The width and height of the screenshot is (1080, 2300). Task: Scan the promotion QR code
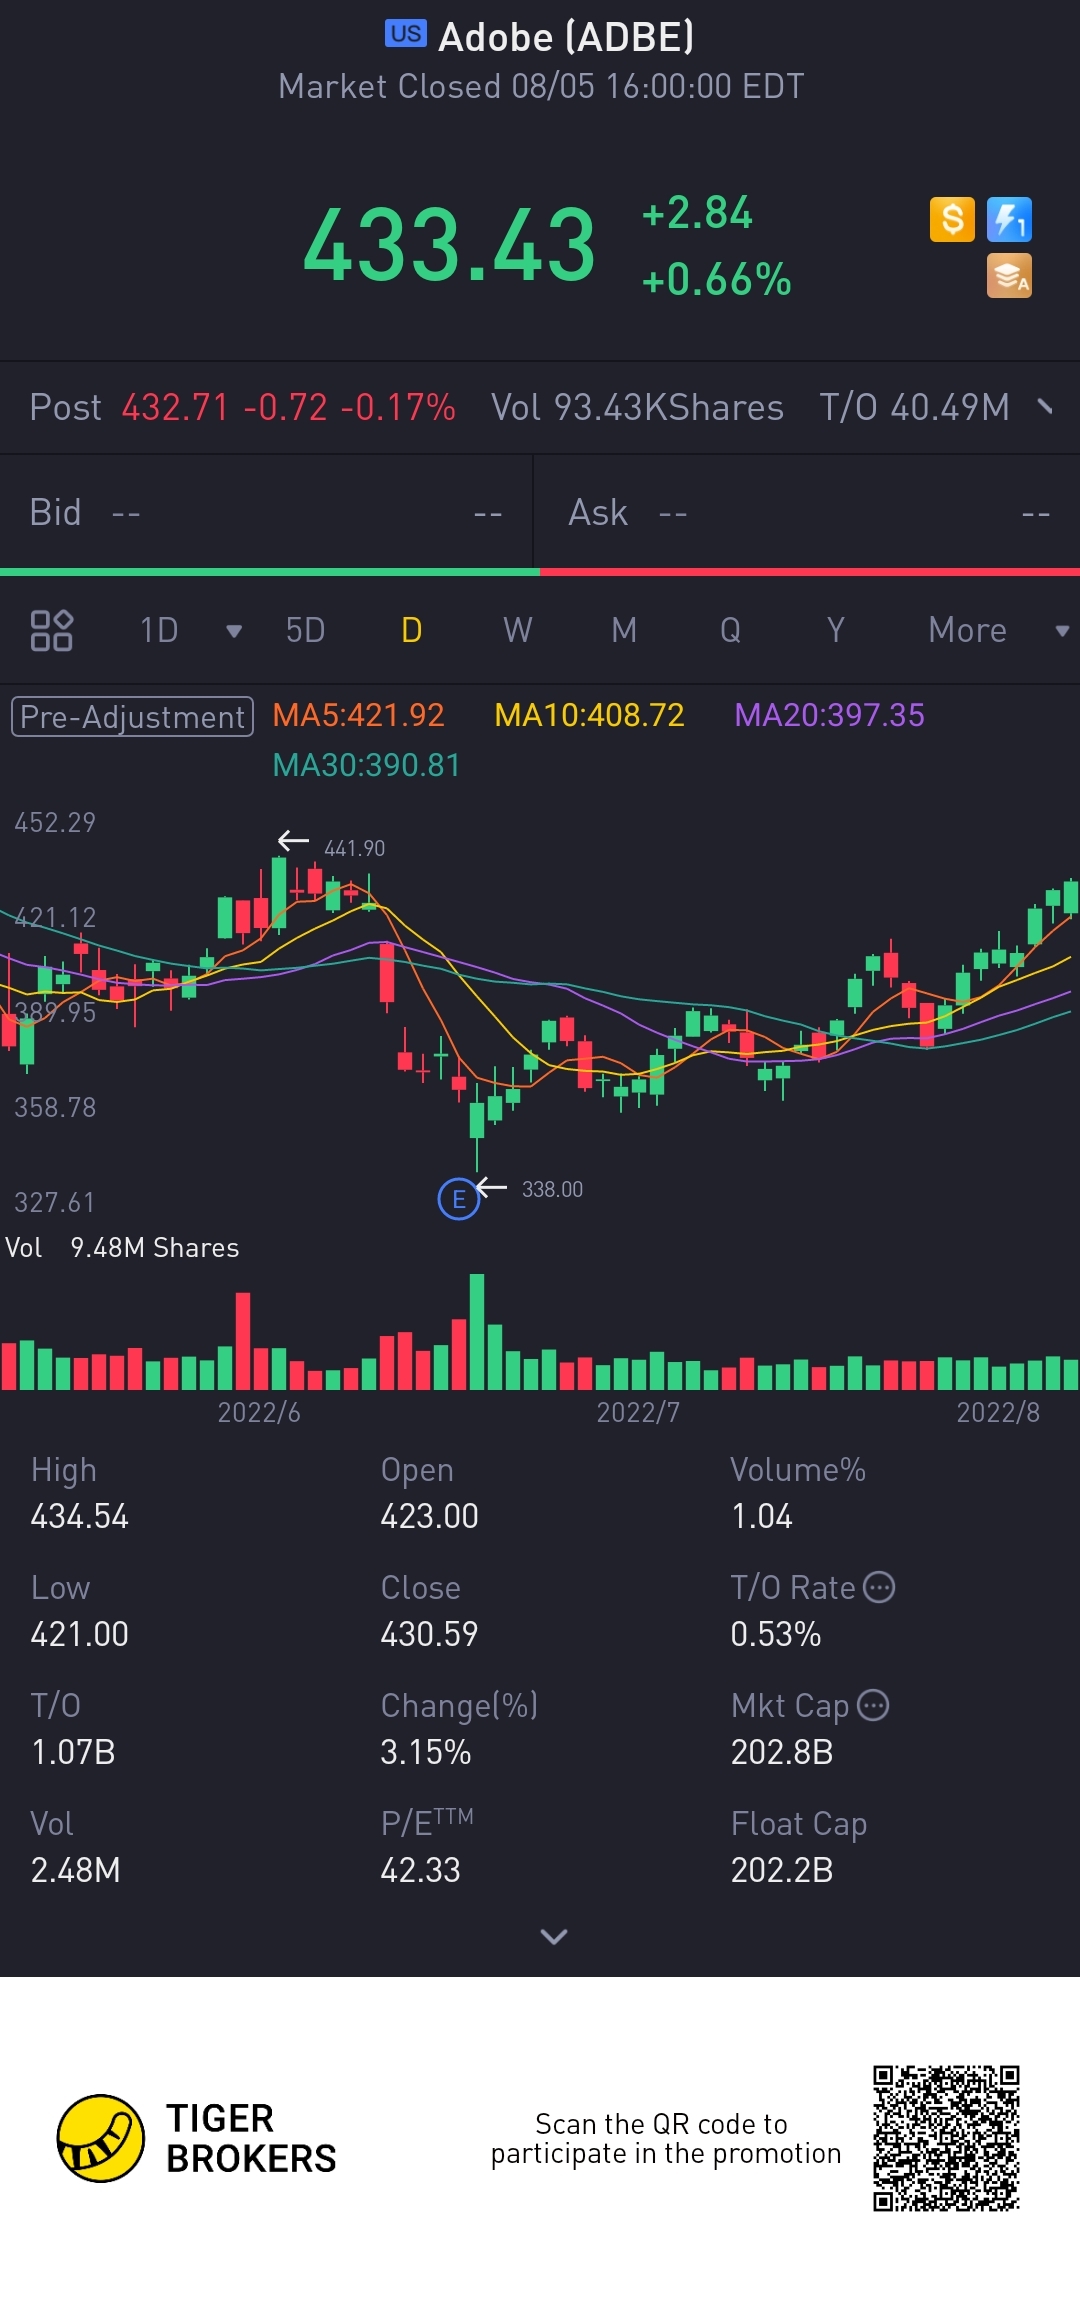tap(946, 2138)
